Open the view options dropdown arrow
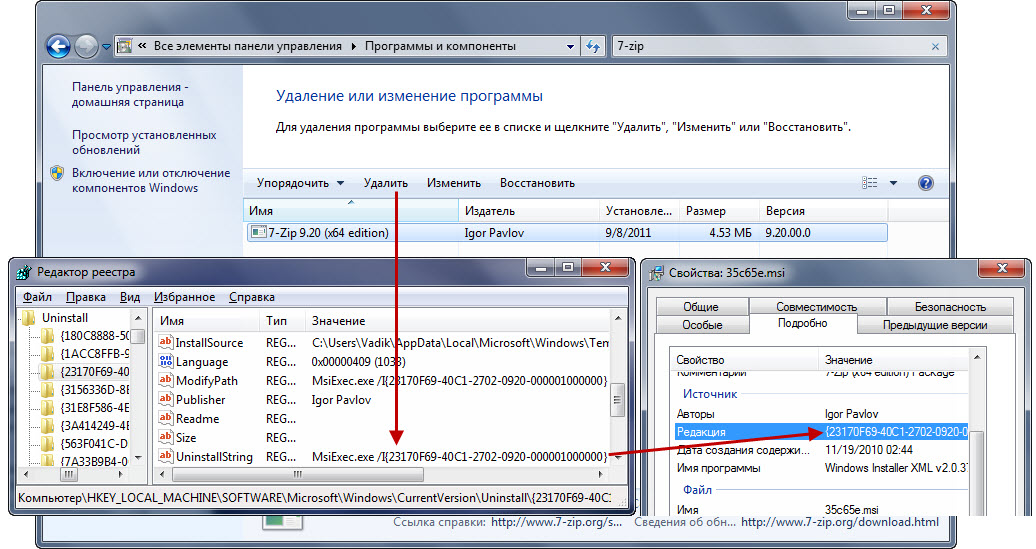This screenshot has width=1036, height=549. [x=893, y=183]
